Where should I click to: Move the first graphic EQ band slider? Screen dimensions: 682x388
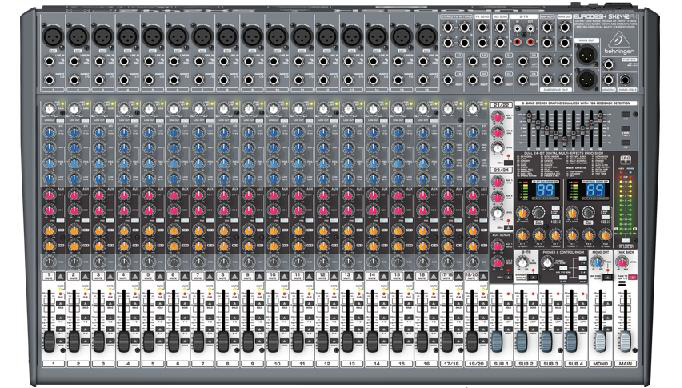pyautogui.click(x=529, y=117)
